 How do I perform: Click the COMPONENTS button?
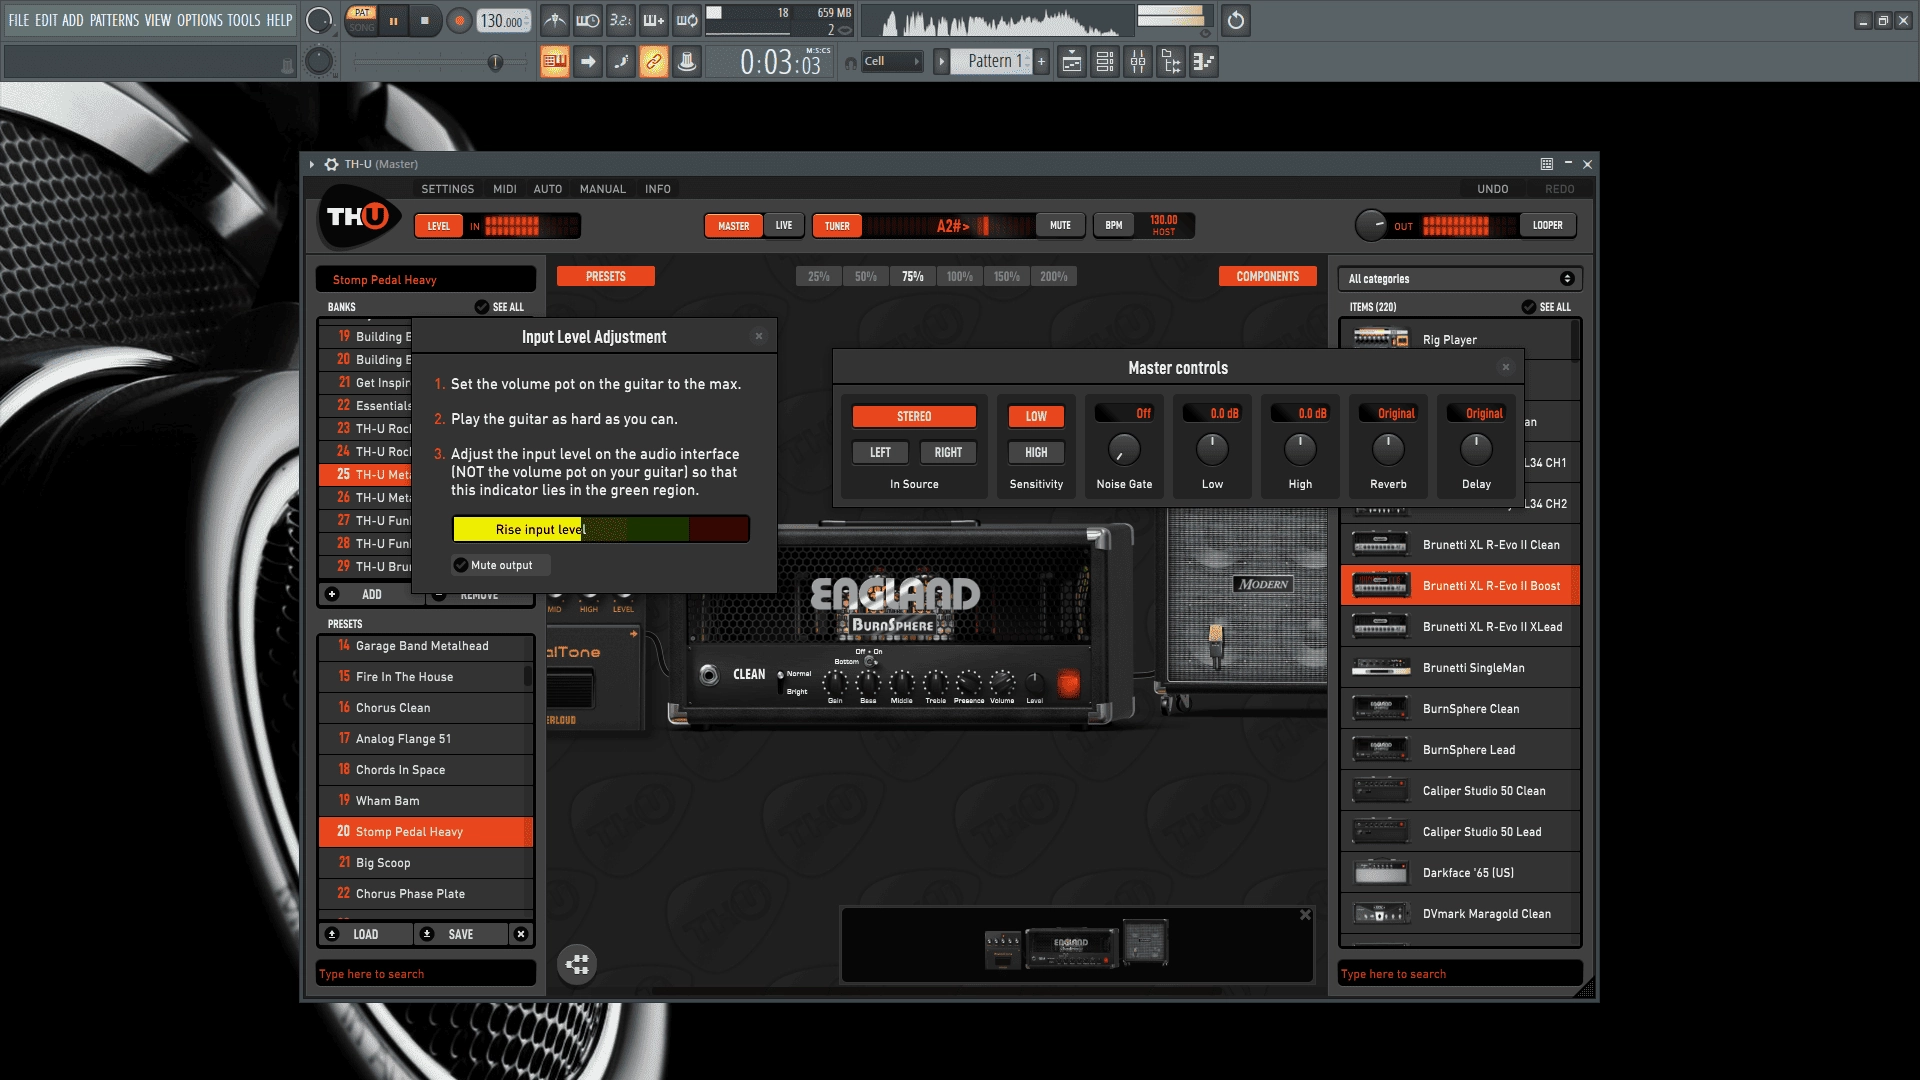pos(1268,276)
